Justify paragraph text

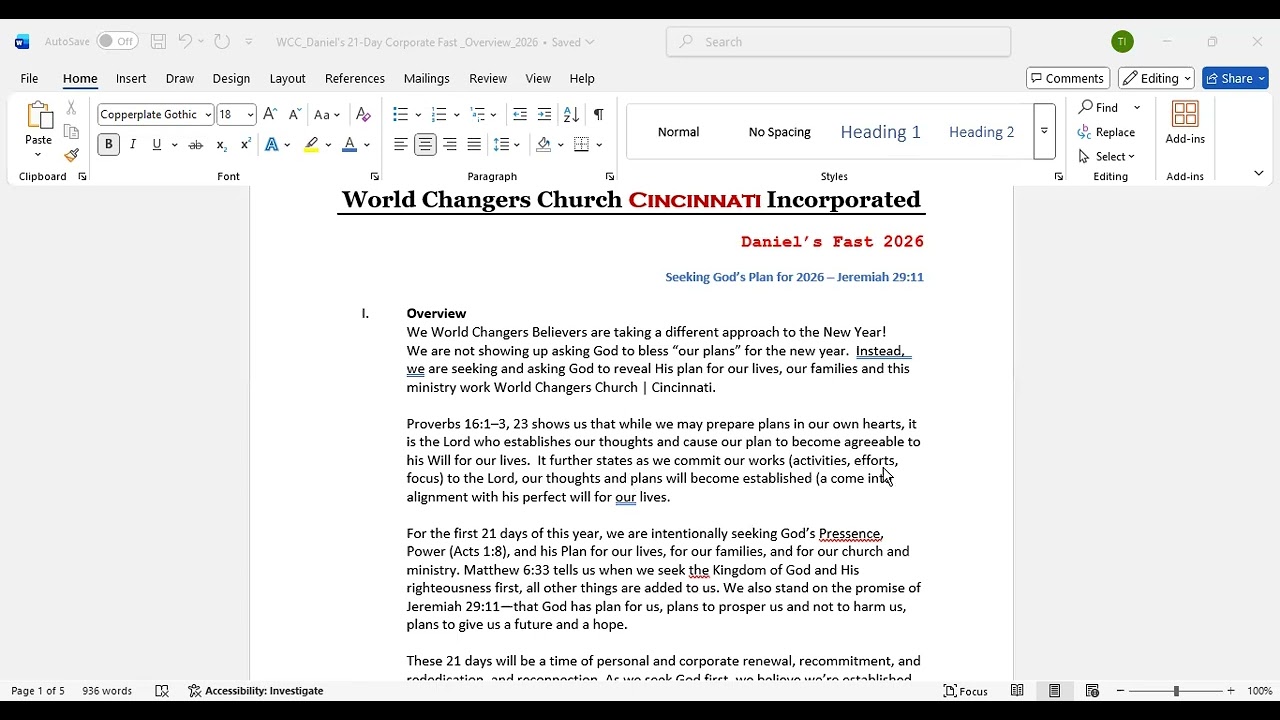pos(474,145)
